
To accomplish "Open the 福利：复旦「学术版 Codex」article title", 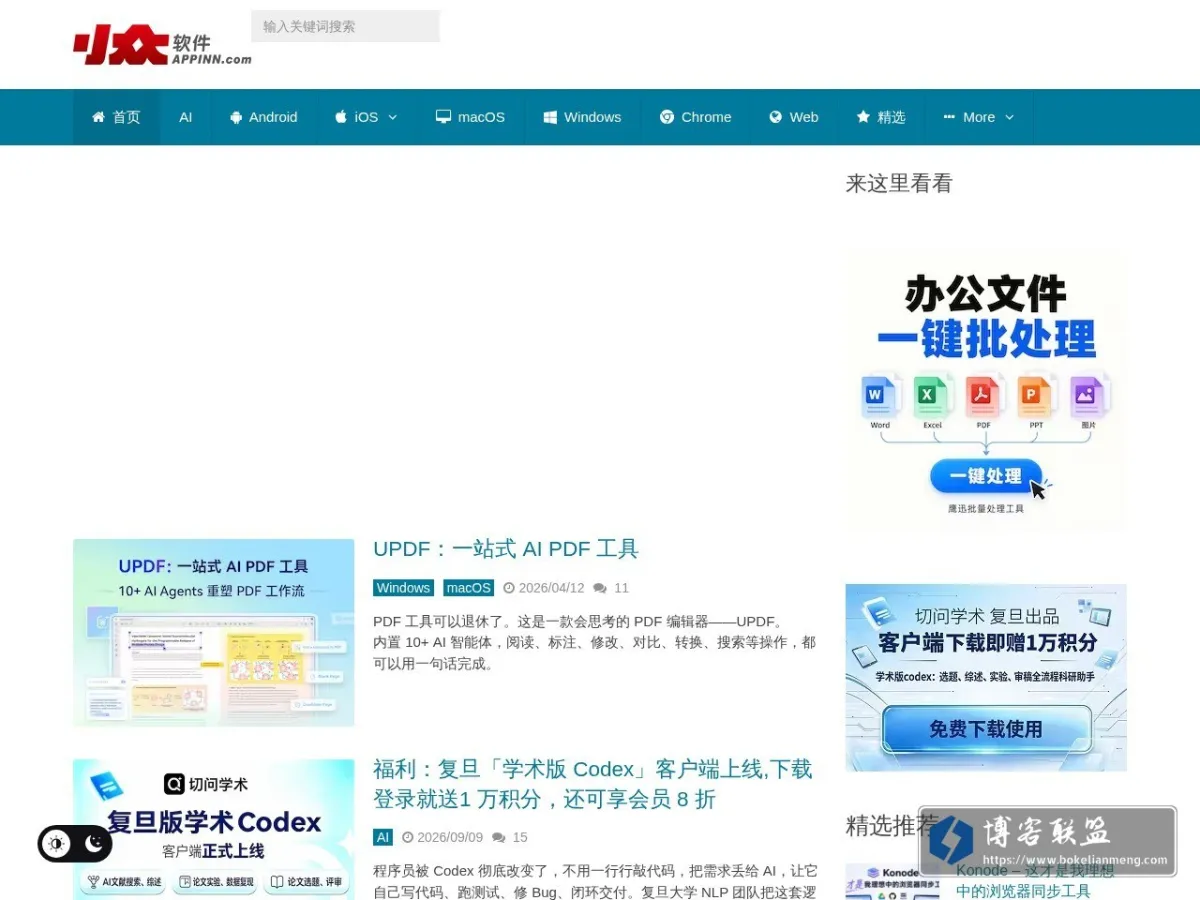I will (593, 784).
